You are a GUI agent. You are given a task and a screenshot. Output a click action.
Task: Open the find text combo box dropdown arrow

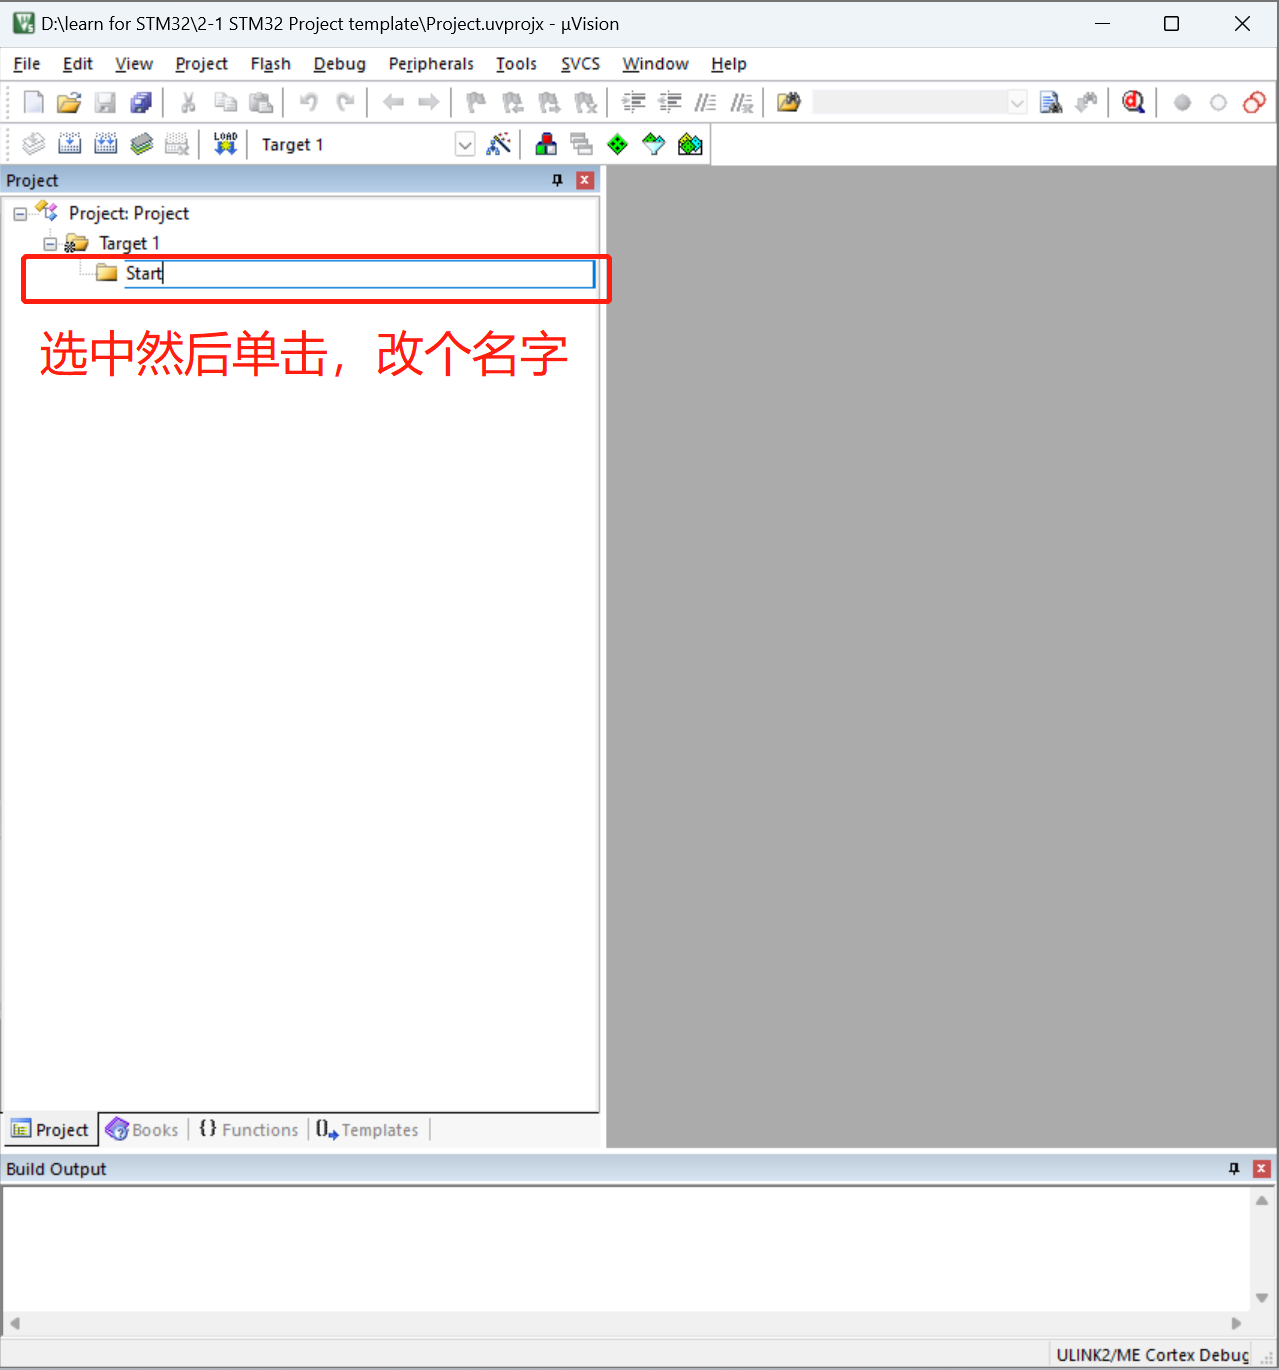coord(1017,102)
